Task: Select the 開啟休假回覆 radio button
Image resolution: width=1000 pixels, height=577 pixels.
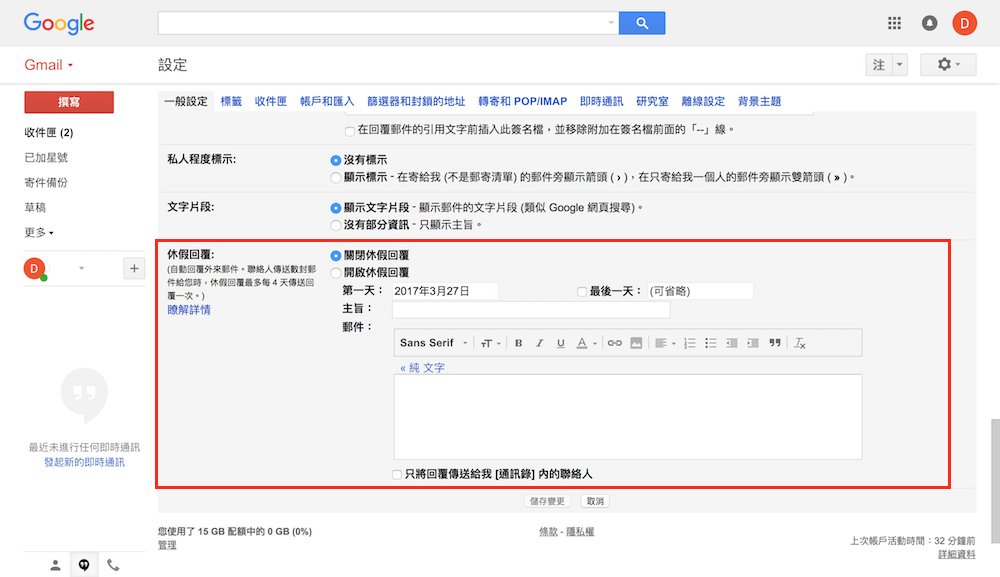Action: click(336, 272)
